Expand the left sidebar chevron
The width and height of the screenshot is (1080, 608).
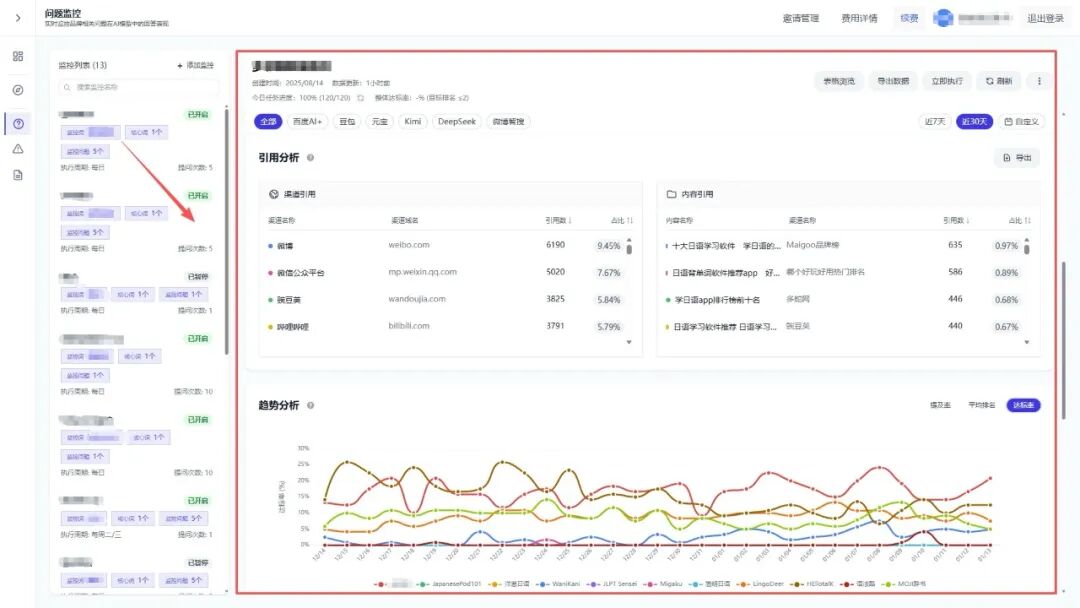tap(18, 18)
